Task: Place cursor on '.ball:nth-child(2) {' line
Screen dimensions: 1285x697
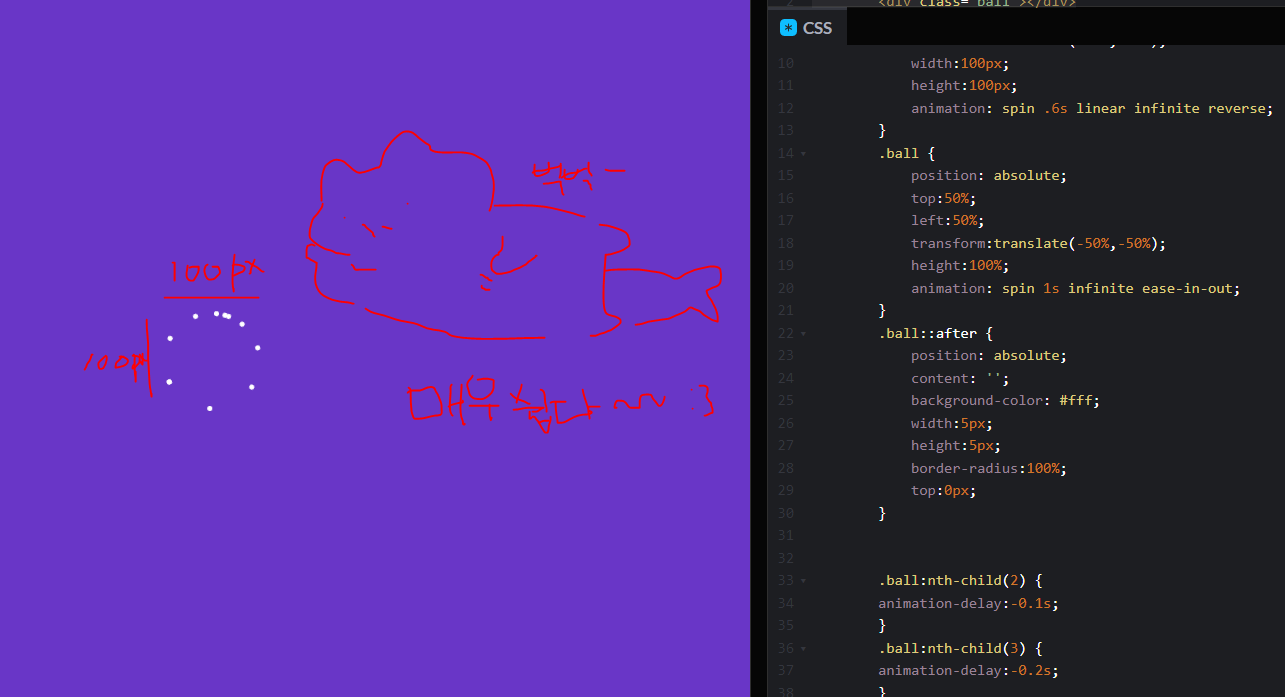Action: pos(960,581)
